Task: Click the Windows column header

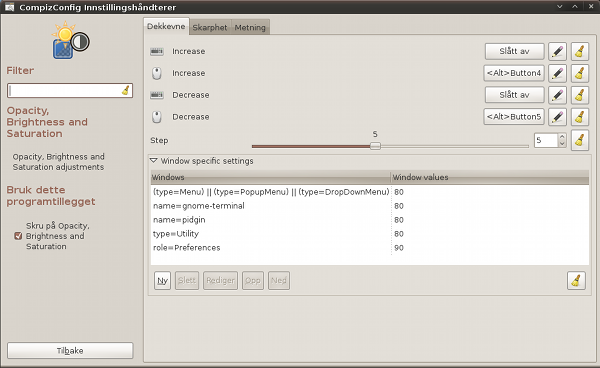Action: (271, 177)
